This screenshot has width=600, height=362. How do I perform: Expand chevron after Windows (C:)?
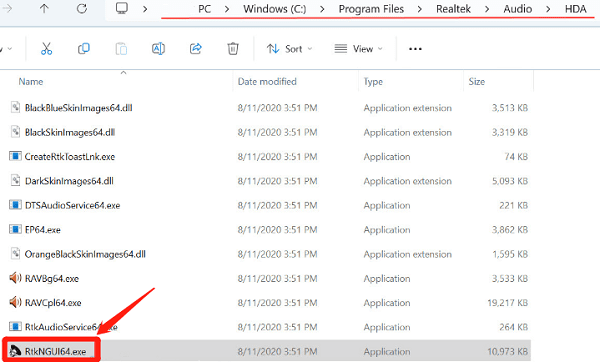(x=322, y=9)
